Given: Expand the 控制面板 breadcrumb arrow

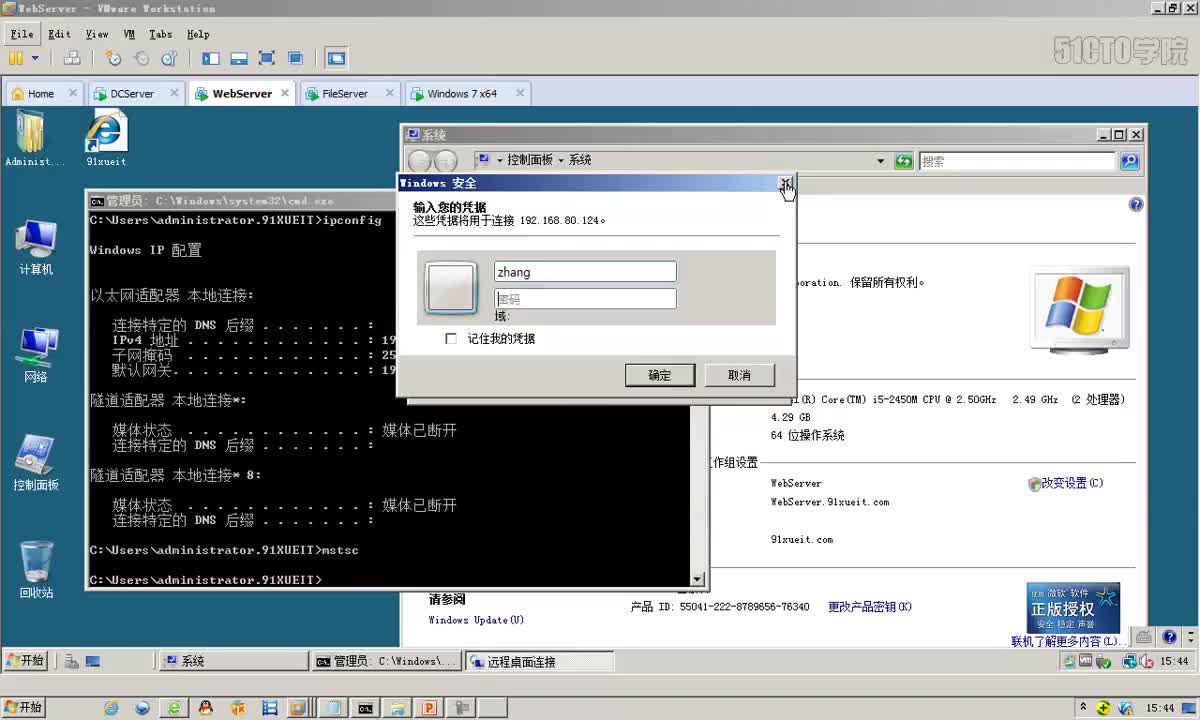Looking at the screenshot, I should [x=561, y=160].
